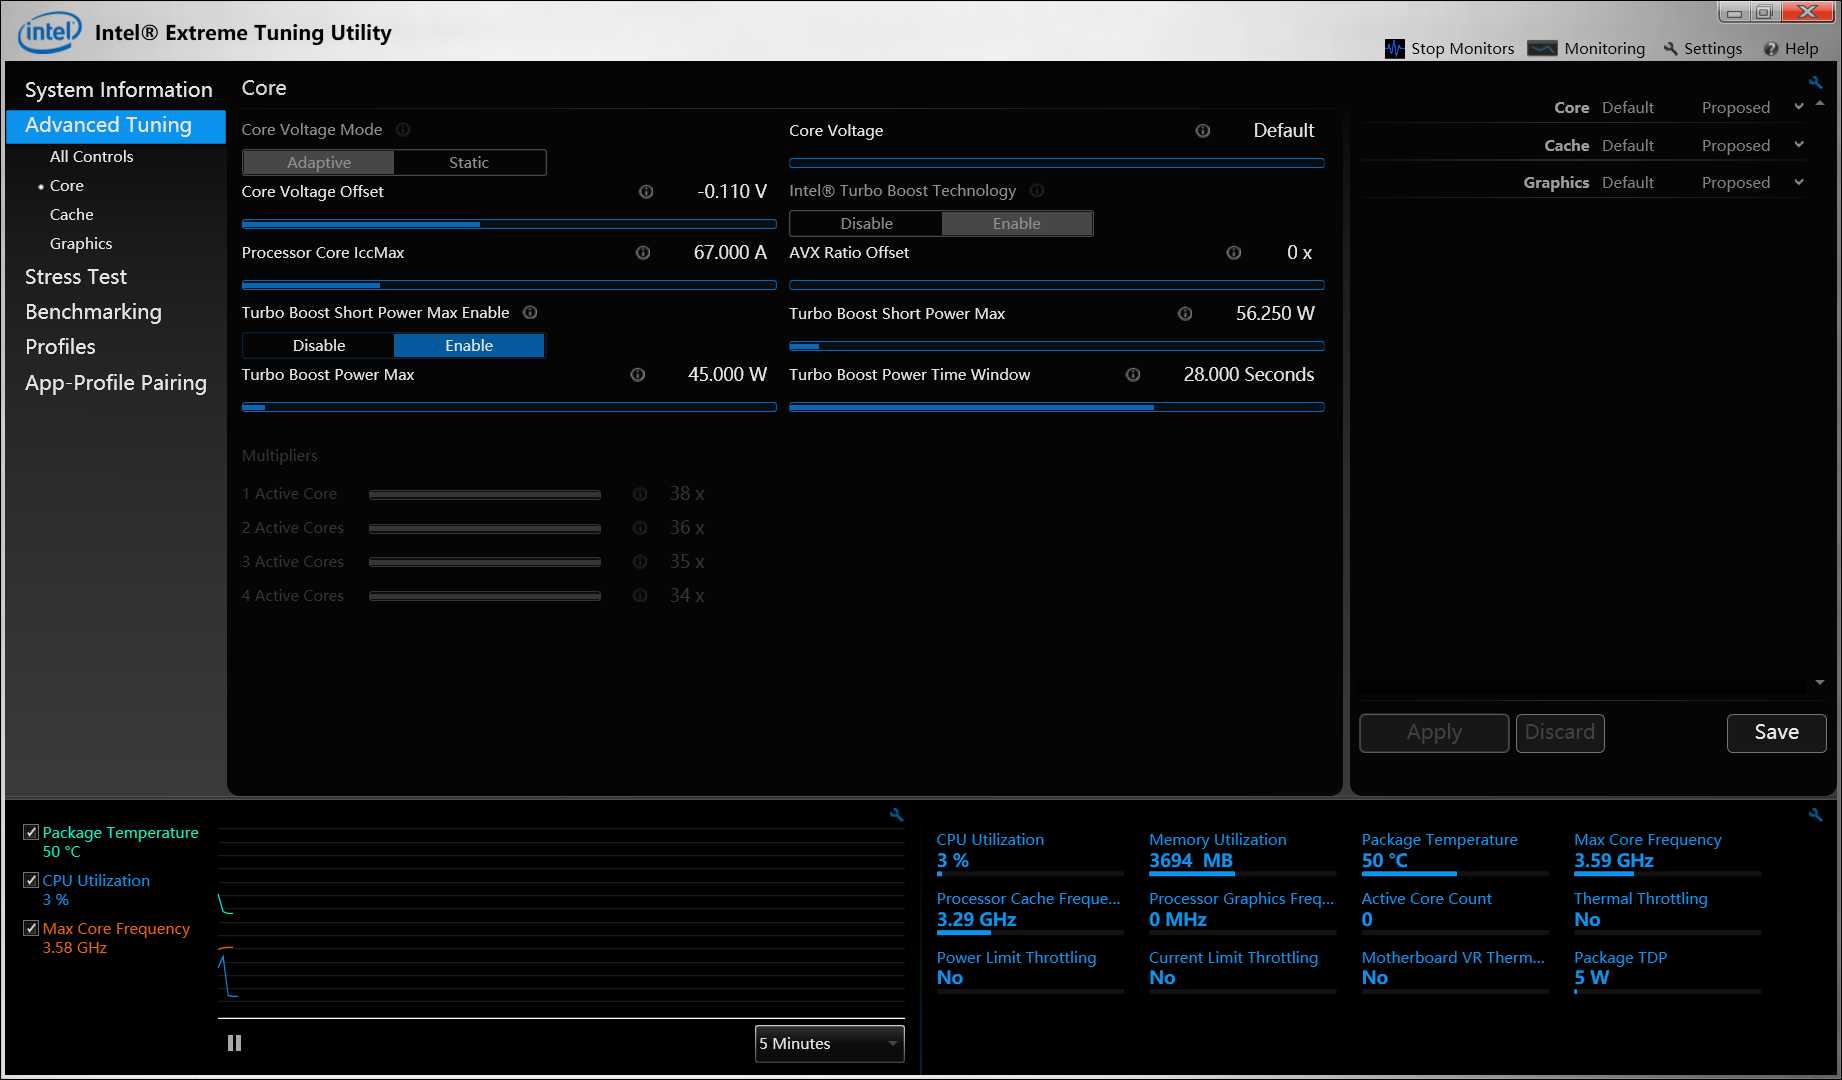Click the info icon beside Turbo Boost Power Time Window
This screenshot has width=1842, height=1080.
1133,375
